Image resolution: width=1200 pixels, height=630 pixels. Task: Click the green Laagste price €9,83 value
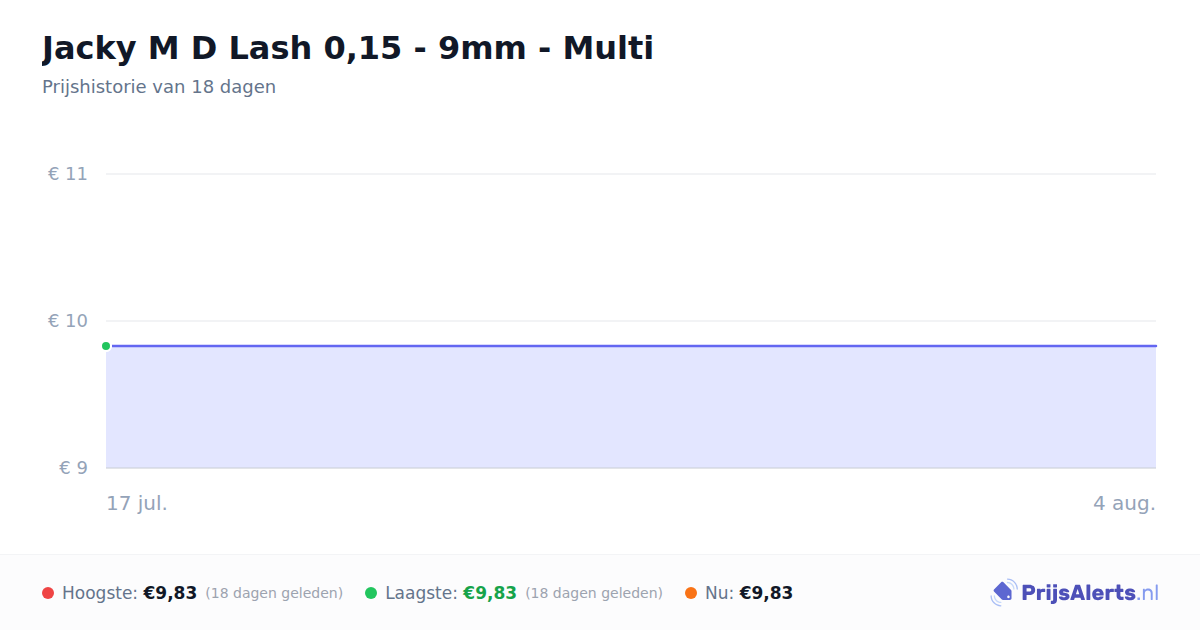click(x=490, y=593)
